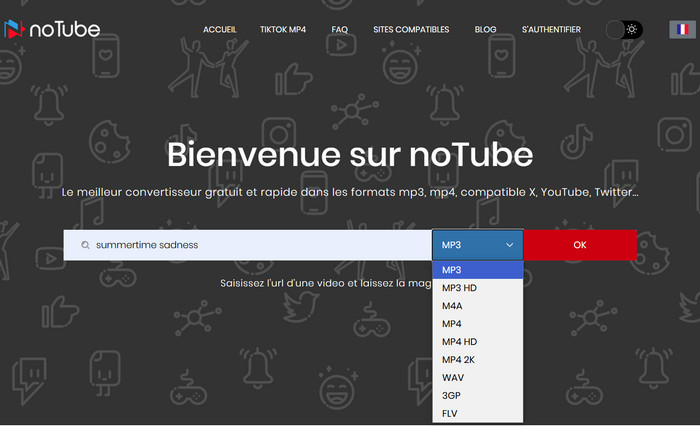700x426 pixels.
Task: Choose 3GP format option
Action: 452,395
